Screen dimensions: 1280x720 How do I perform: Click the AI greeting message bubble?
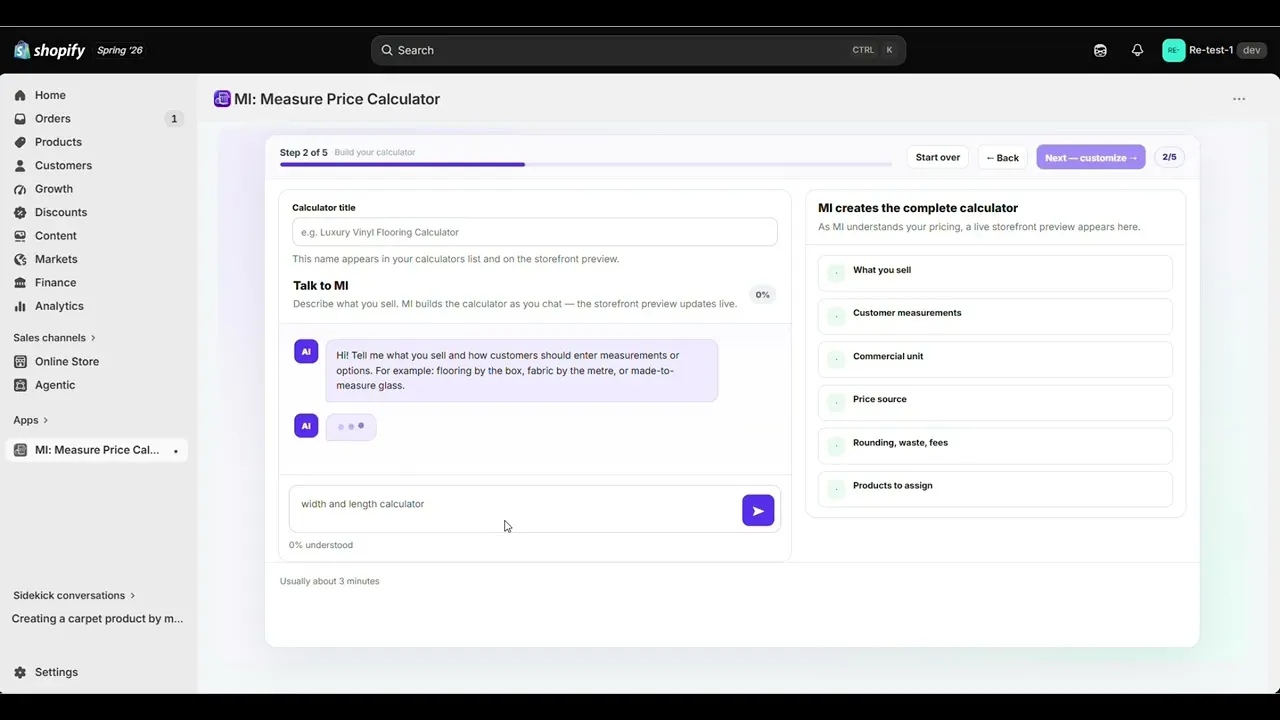[522, 370]
